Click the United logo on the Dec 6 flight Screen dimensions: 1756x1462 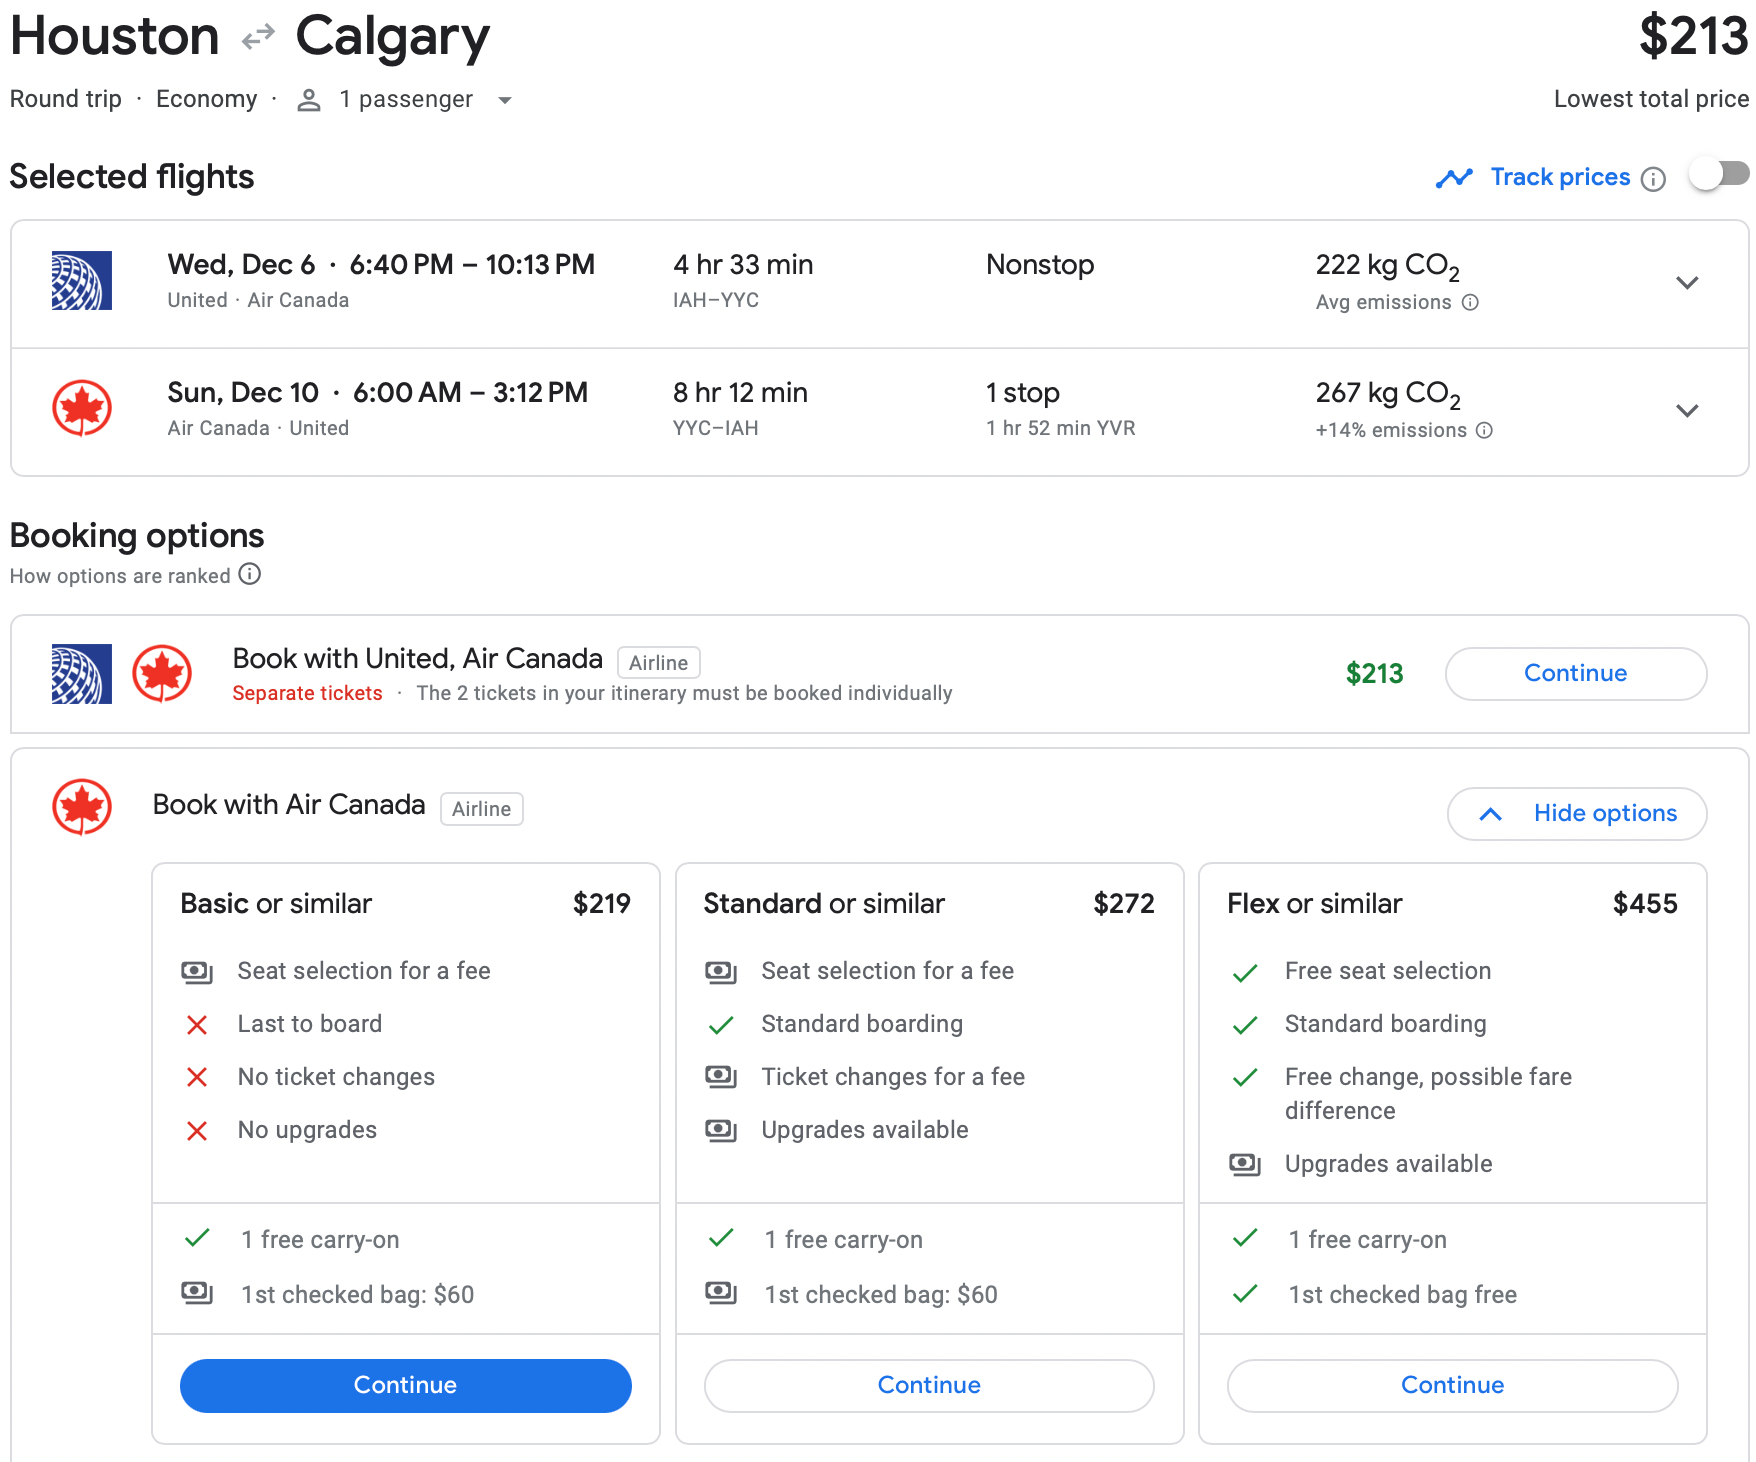[x=82, y=281]
